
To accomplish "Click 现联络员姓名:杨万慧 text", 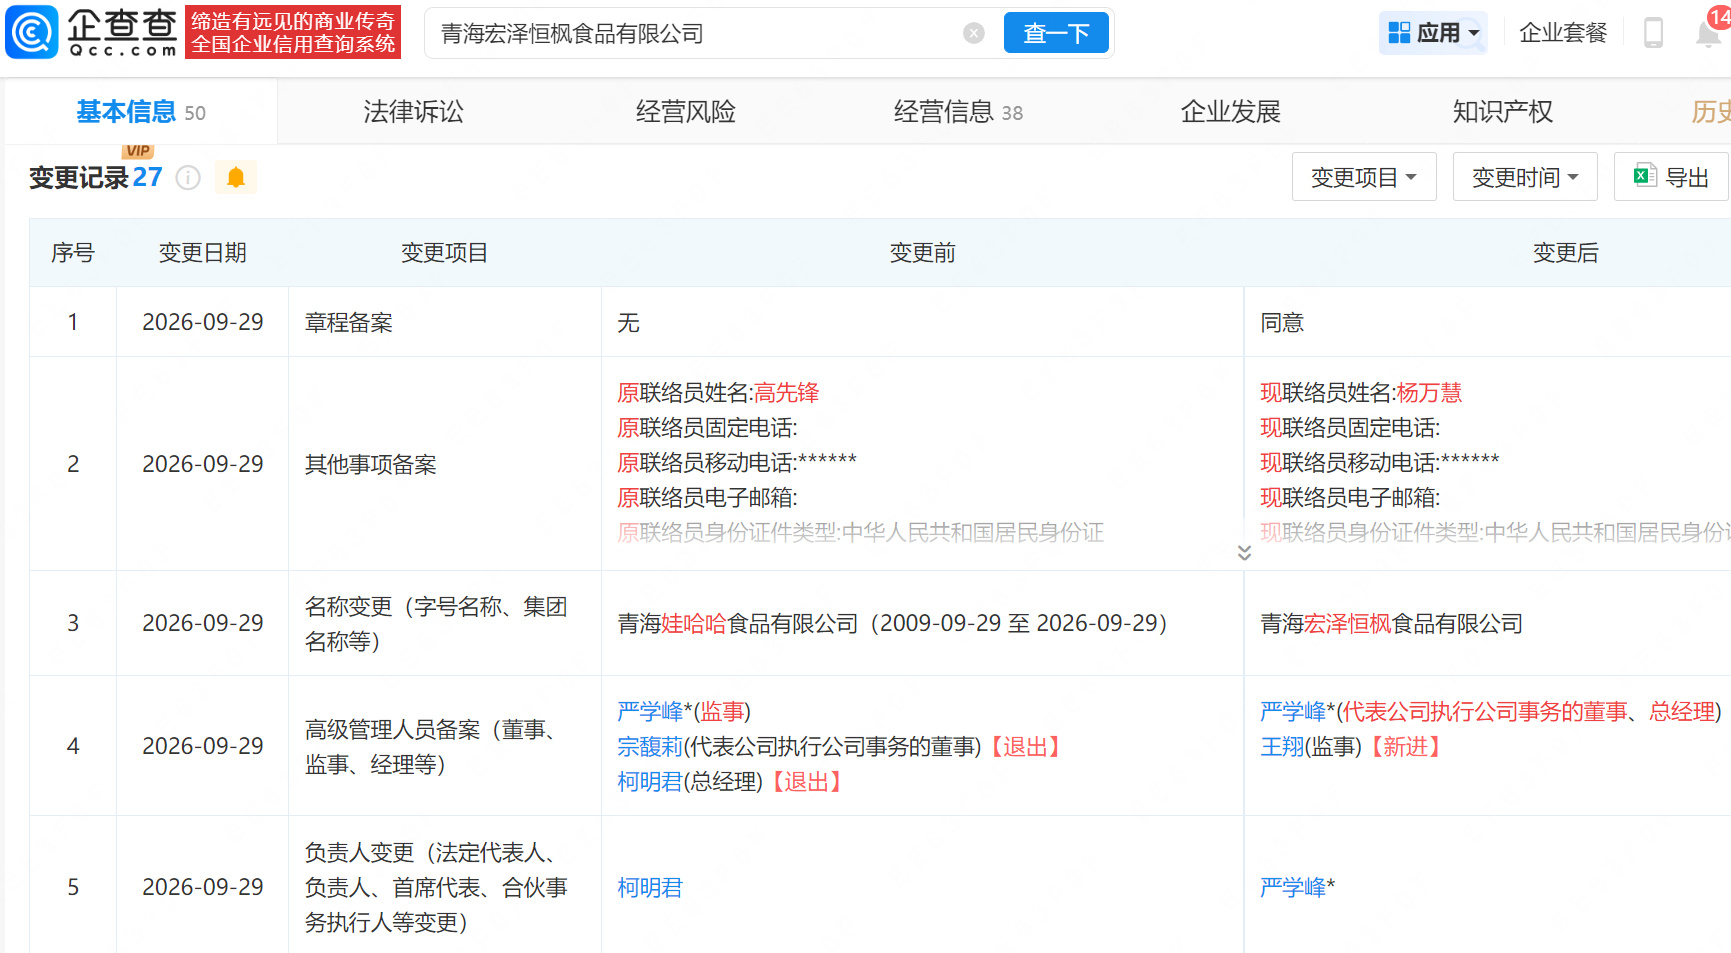I will tap(1361, 393).
